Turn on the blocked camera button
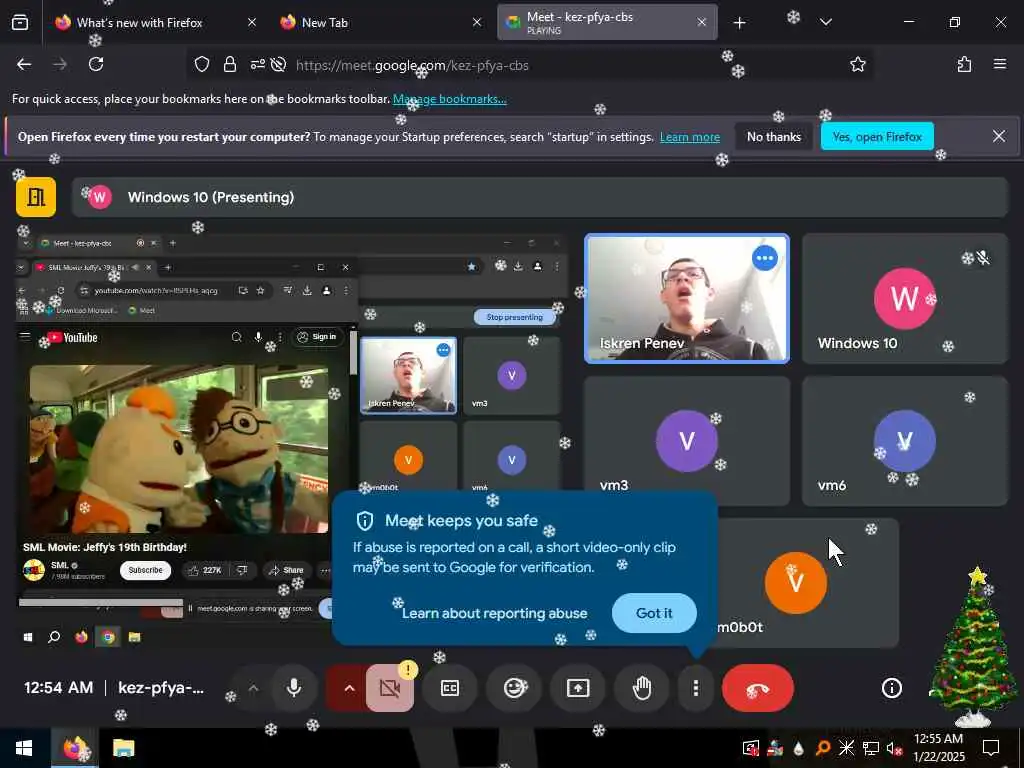1024x768 pixels. [x=389, y=688]
